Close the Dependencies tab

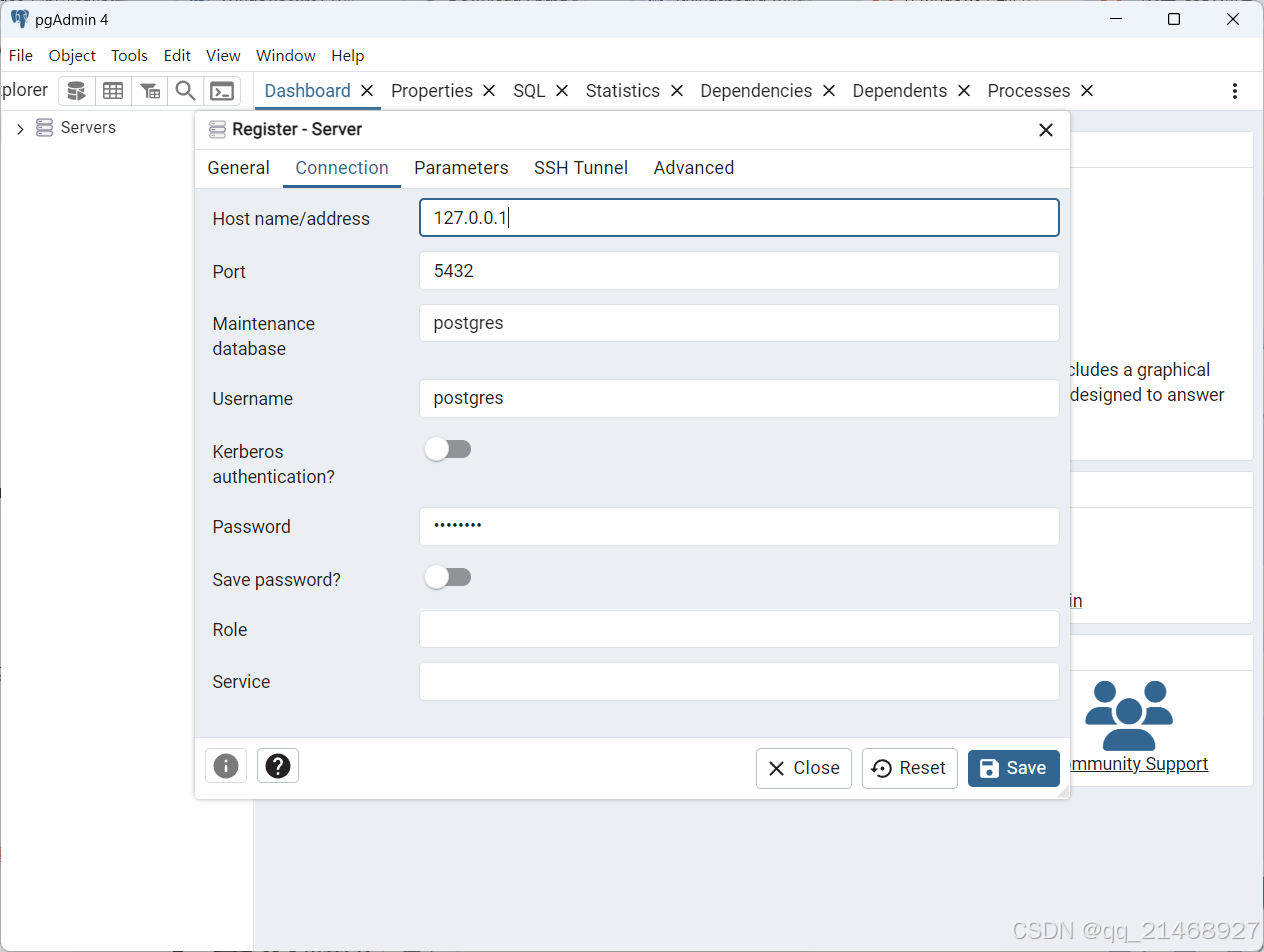[829, 90]
